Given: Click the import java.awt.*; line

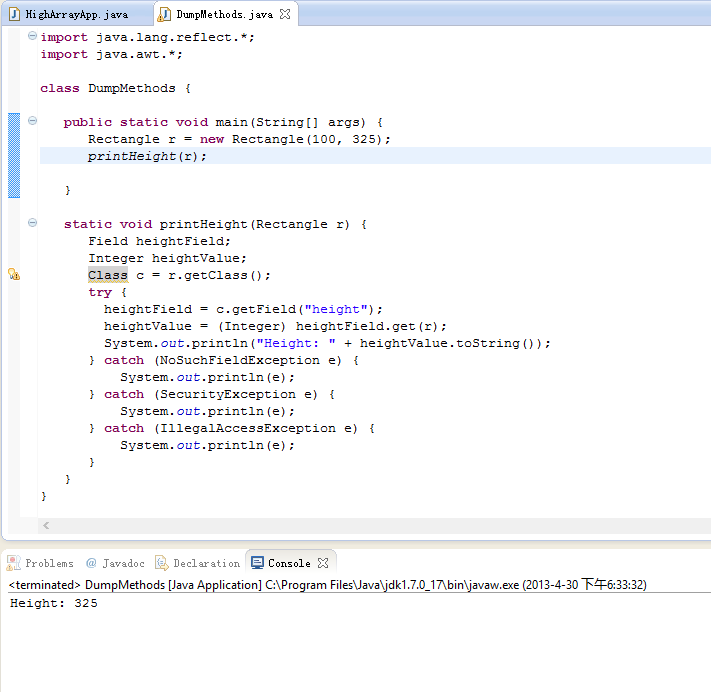Looking at the screenshot, I should [112, 54].
